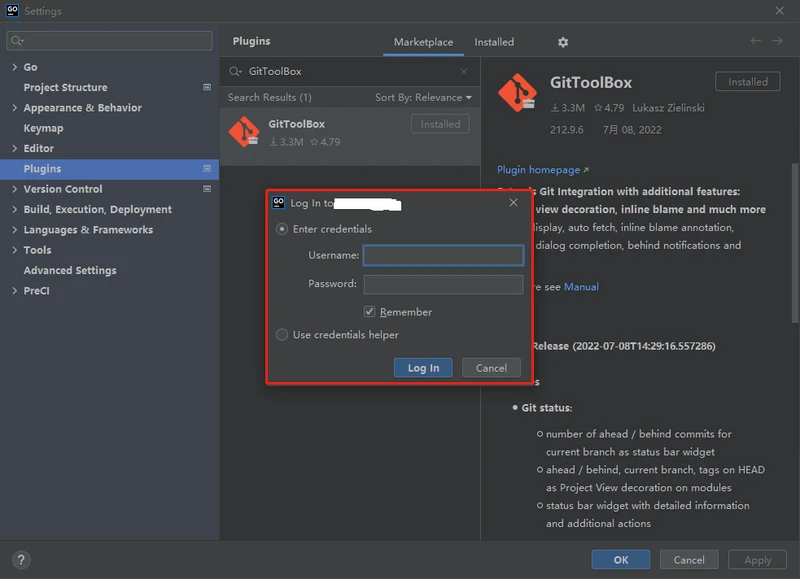This screenshot has height=579, width=800.
Task: Click the GitToolBox icon in search results
Action: [x=244, y=132]
